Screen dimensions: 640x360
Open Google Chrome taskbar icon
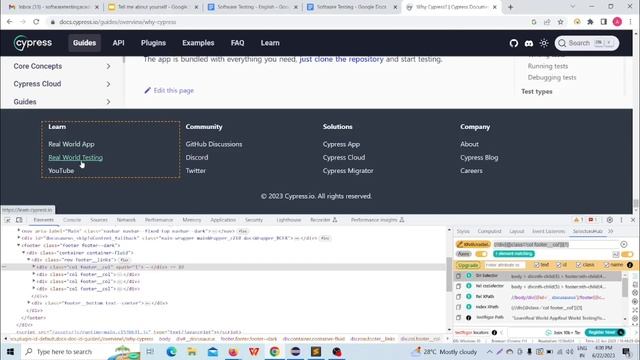pos(274,351)
